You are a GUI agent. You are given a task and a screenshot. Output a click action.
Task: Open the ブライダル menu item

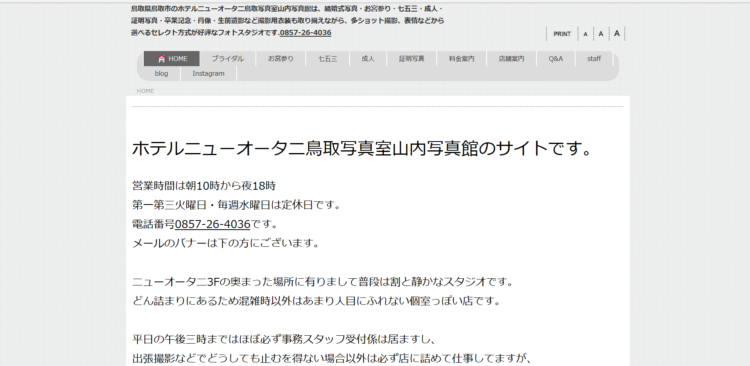(x=228, y=59)
